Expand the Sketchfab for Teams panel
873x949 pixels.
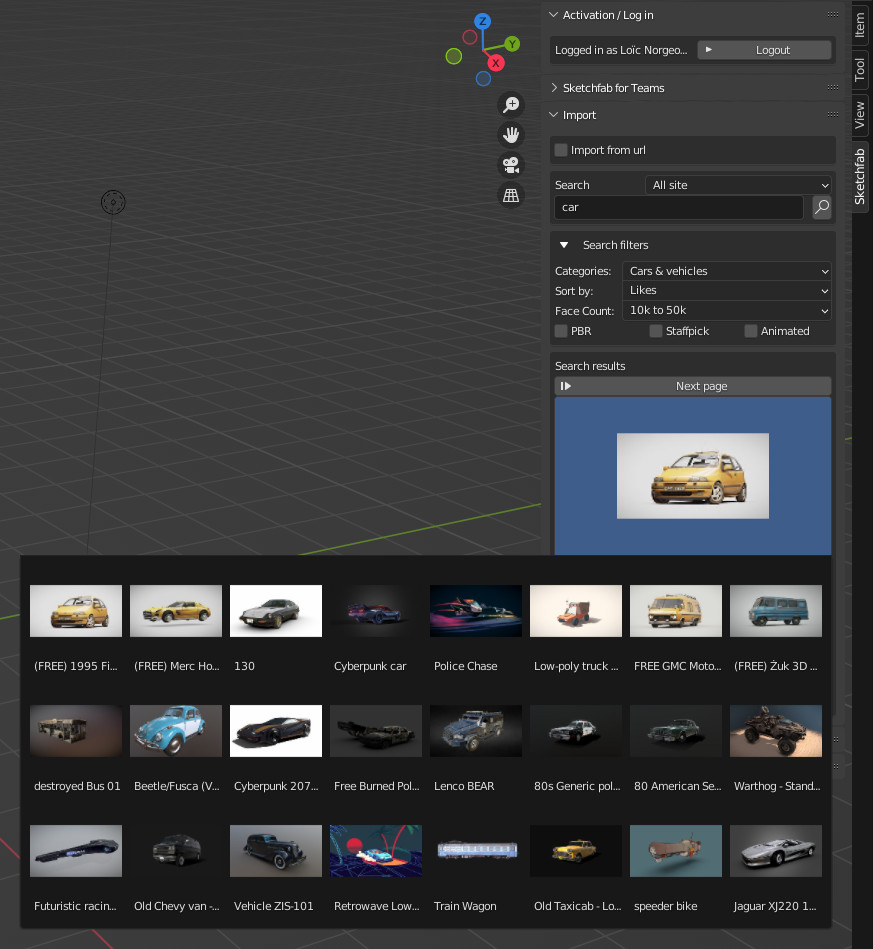613,88
